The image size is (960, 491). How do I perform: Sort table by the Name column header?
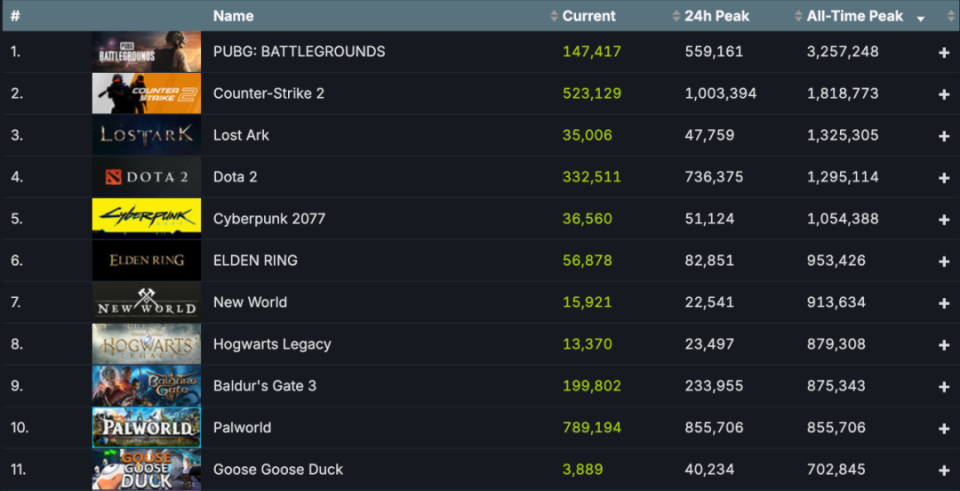[233, 16]
